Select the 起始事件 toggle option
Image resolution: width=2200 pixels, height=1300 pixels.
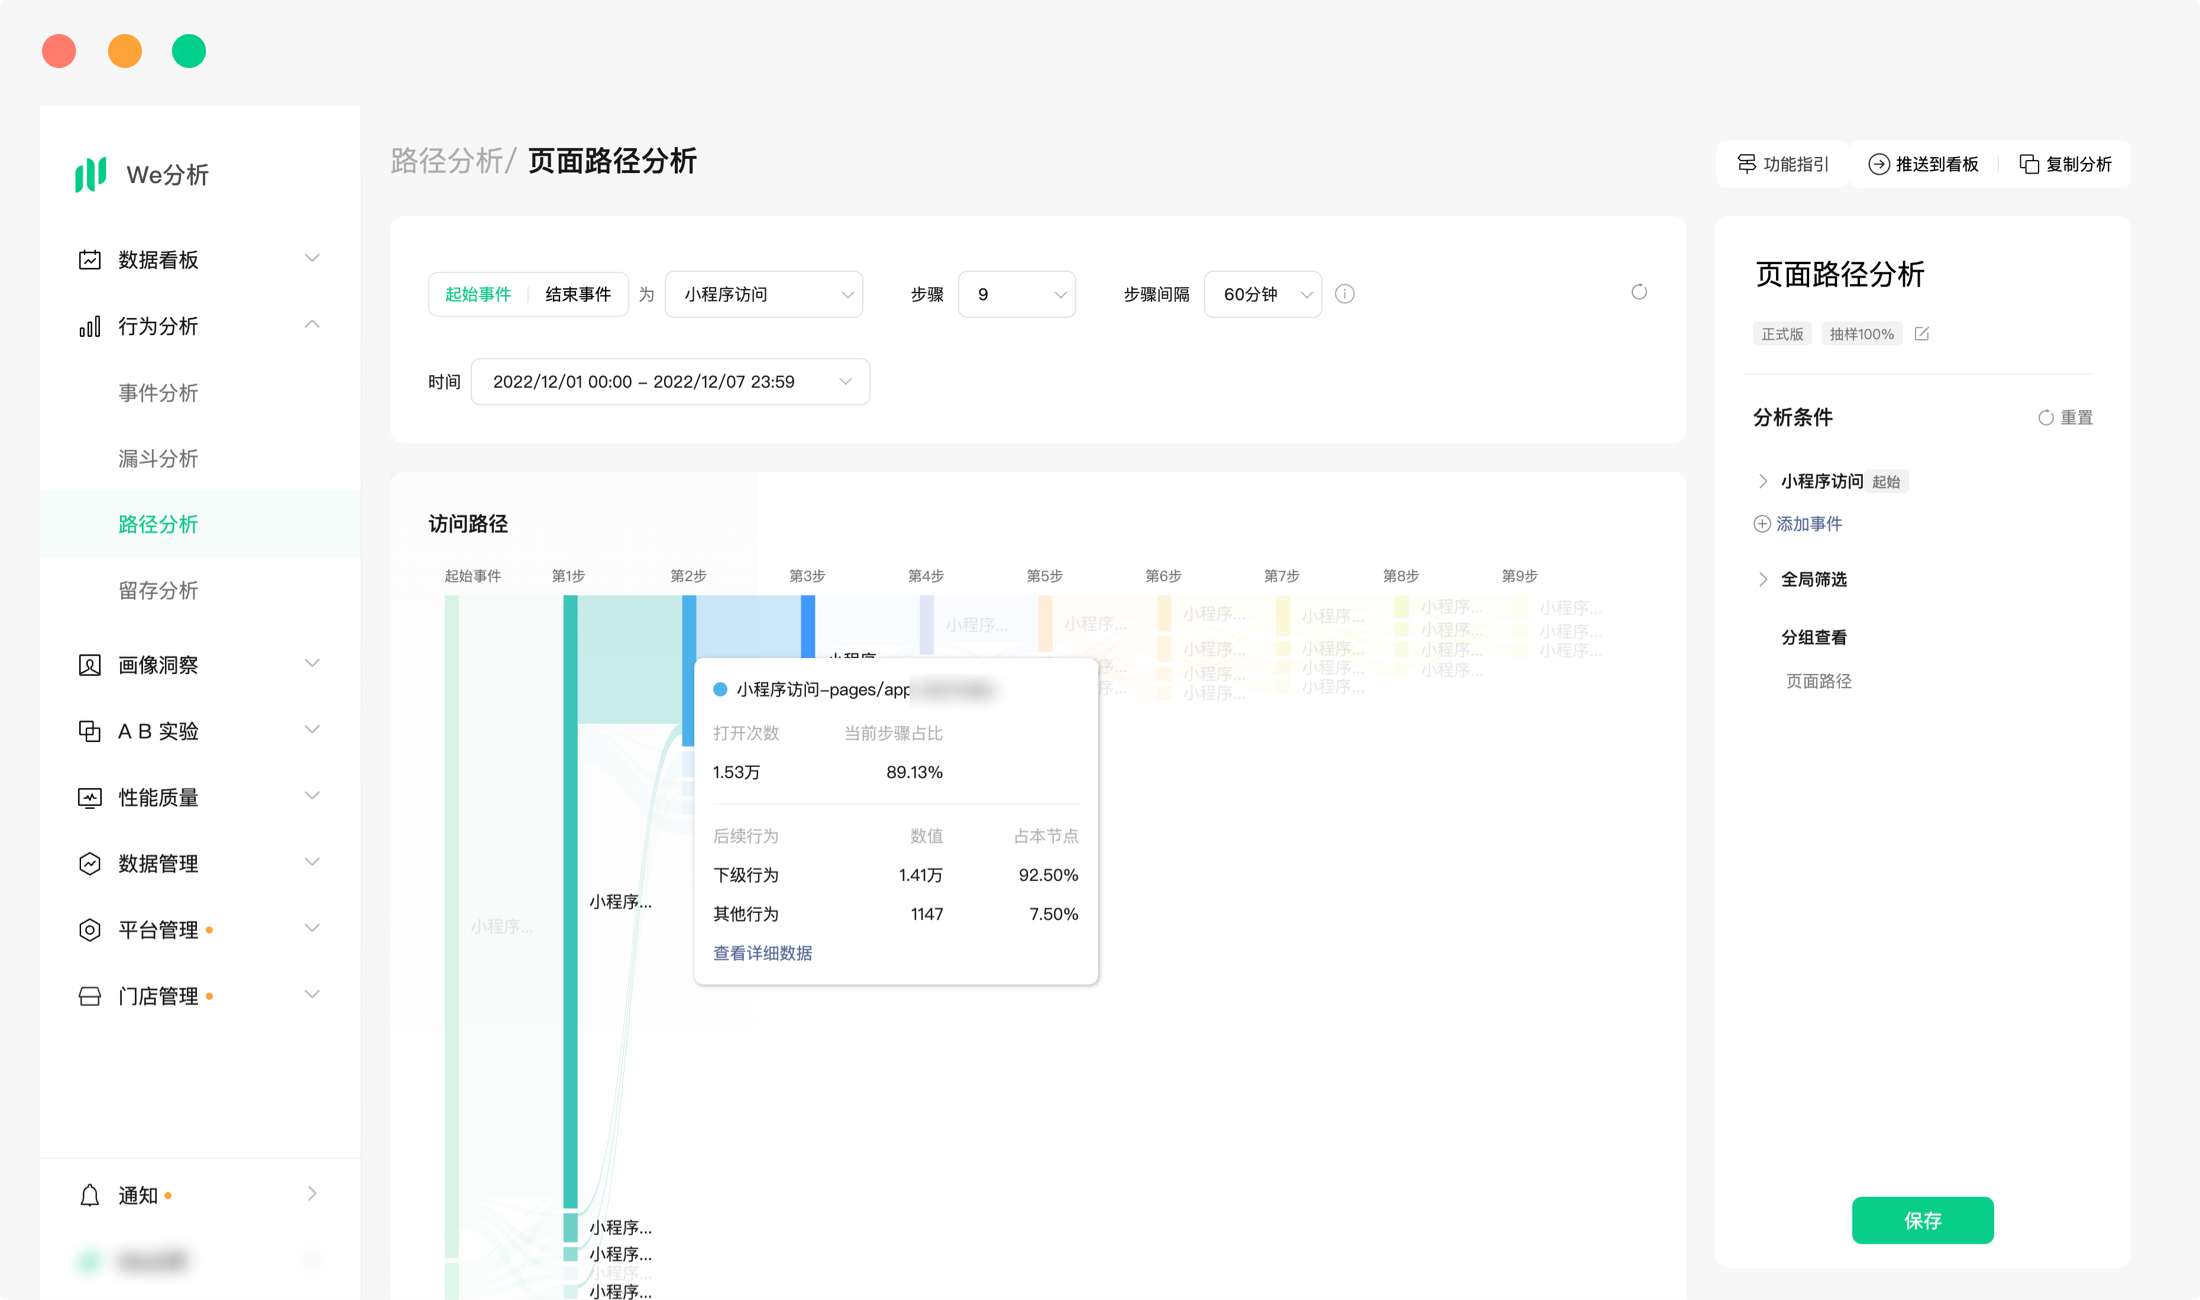(x=478, y=294)
